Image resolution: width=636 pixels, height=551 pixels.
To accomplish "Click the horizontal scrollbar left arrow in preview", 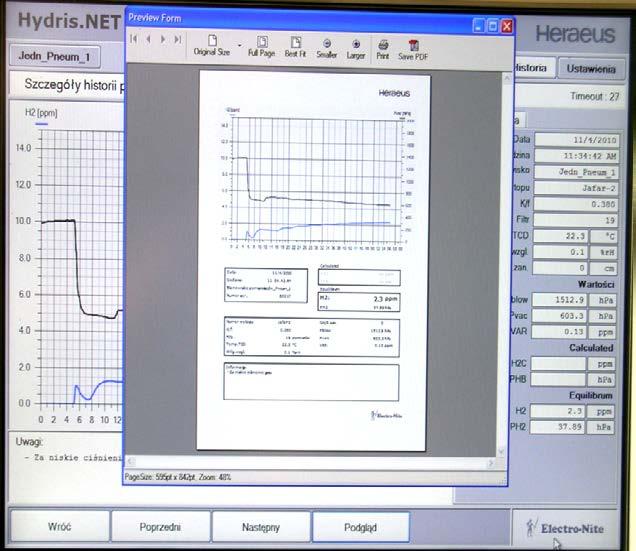I will [x=131, y=461].
